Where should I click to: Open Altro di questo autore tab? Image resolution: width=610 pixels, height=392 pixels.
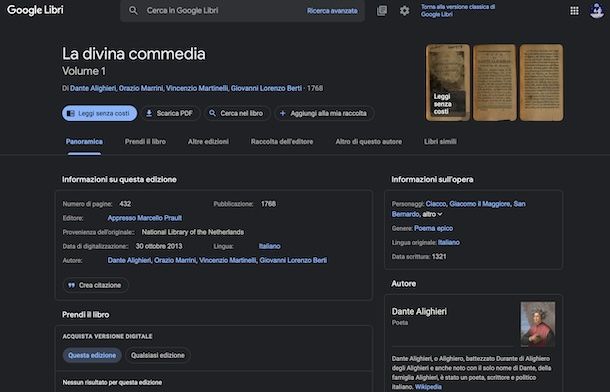click(368, 142)
